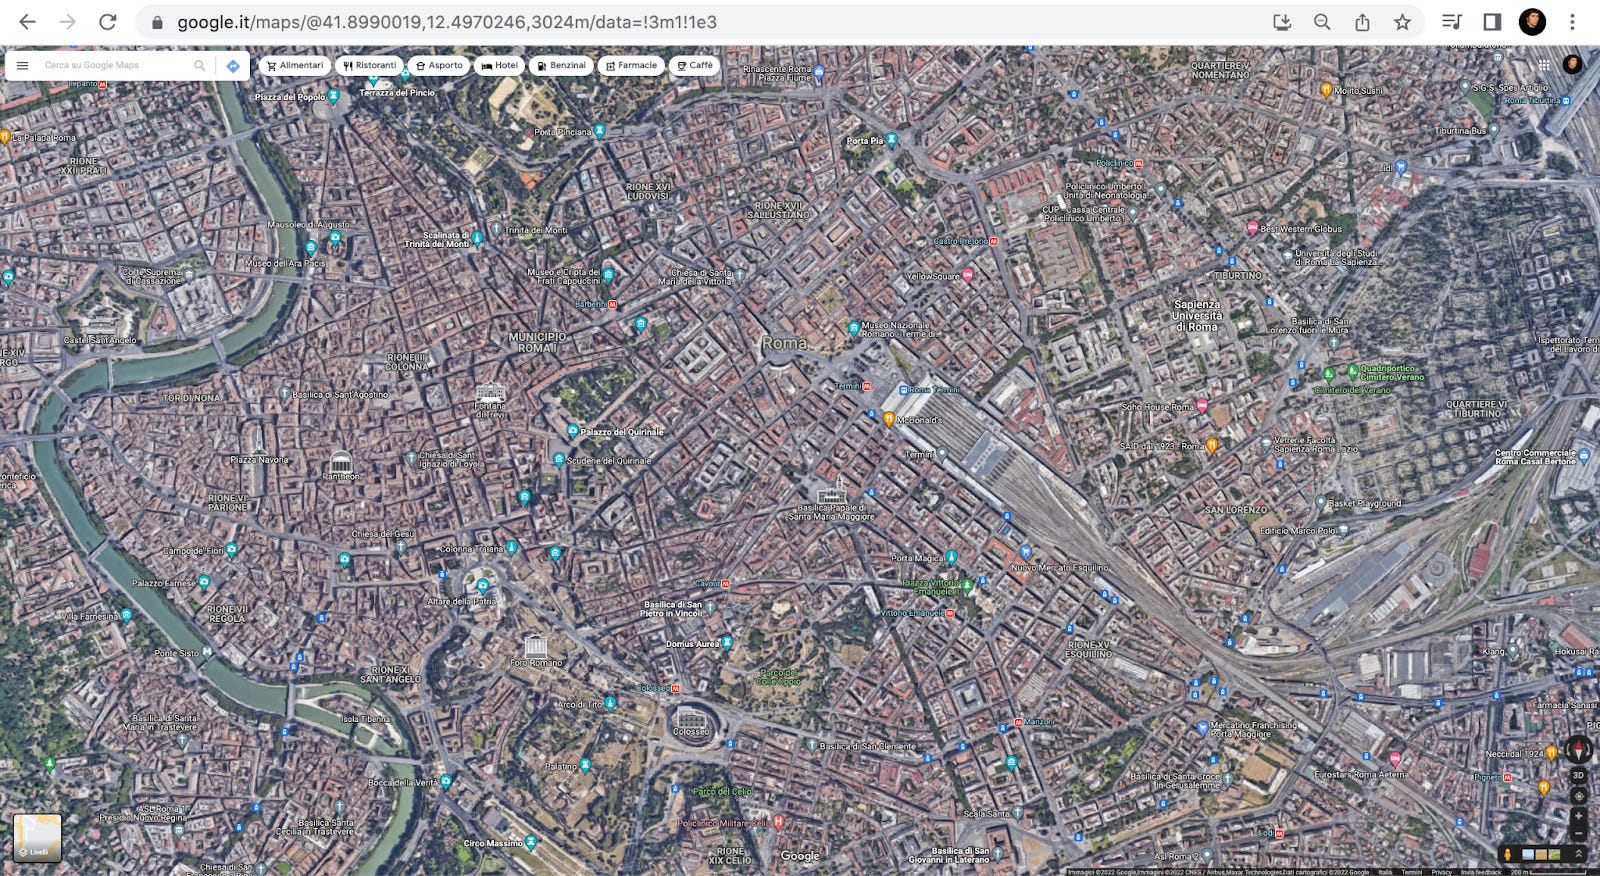Screen dimensions: 1600x876
Task: Click the Barberini metro M icon
Action: 612,304
